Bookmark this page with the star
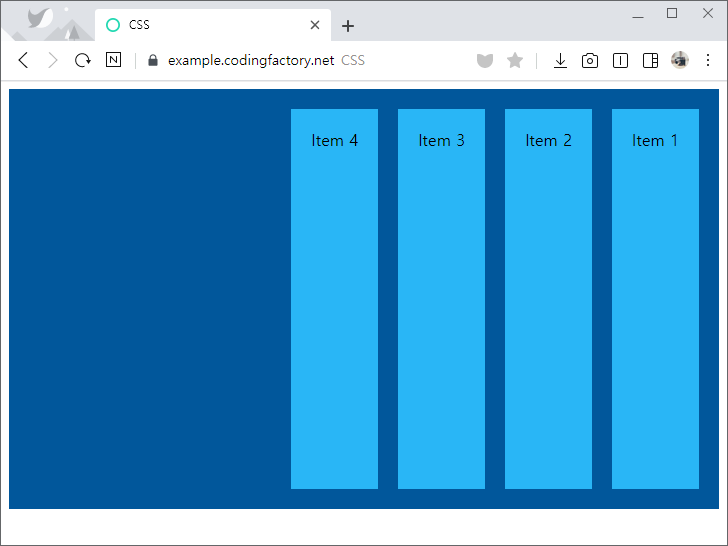 (515, 60)
